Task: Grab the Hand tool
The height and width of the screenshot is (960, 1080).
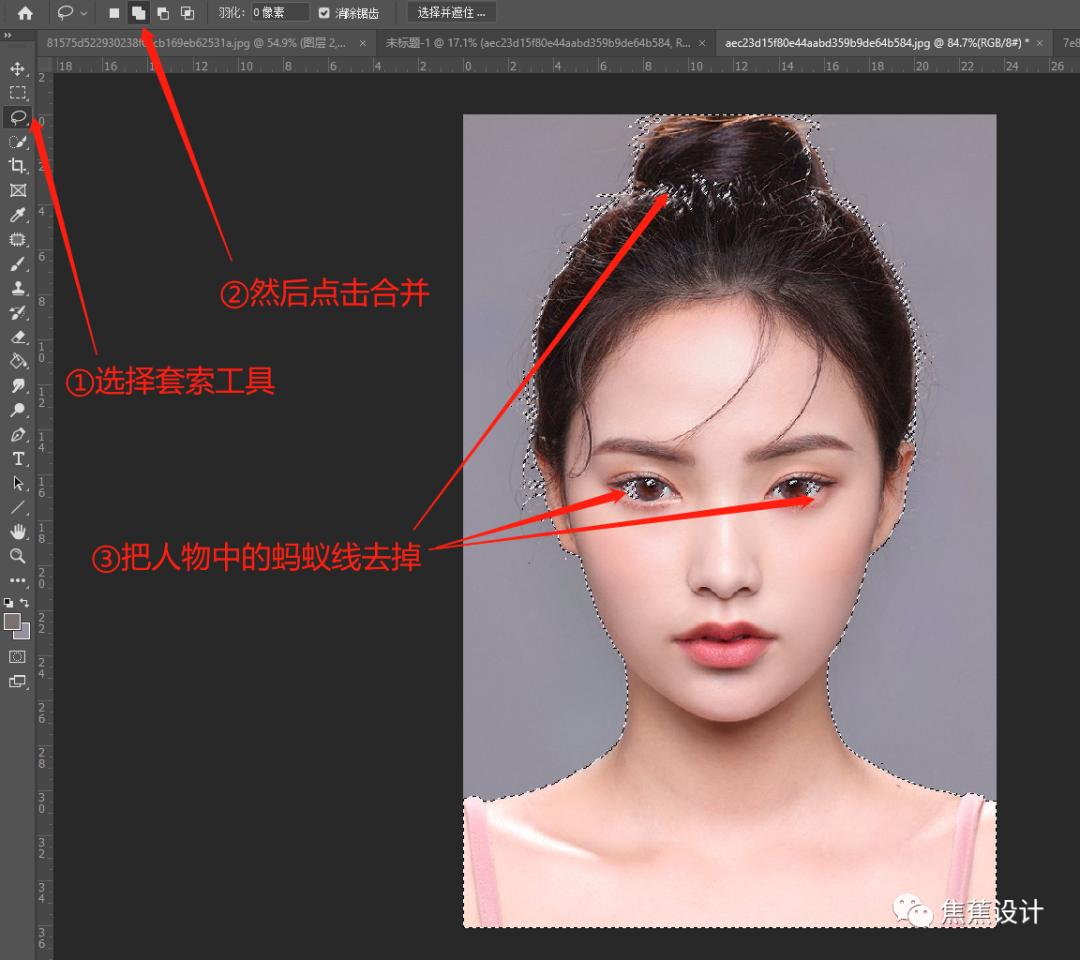Action: [x=18, y=532]
